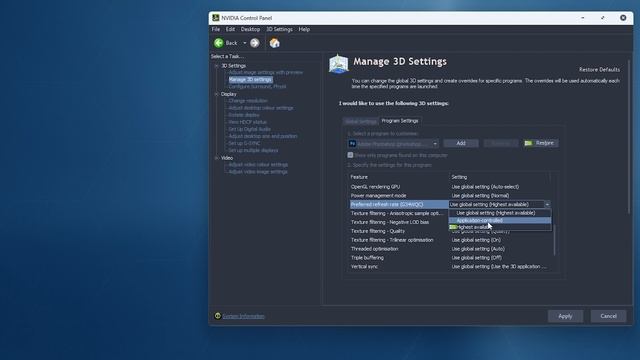Select Texture filtering - Quality row

click(x=398, y=231)
